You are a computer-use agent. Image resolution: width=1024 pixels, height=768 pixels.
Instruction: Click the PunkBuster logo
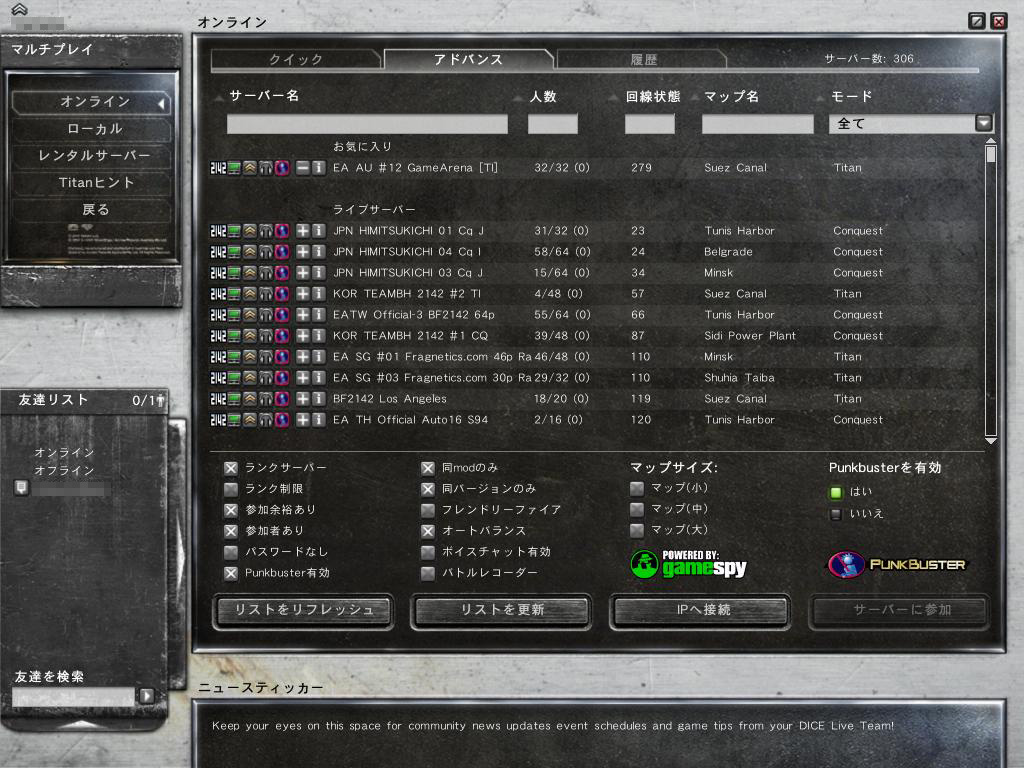tap(897, 564)
